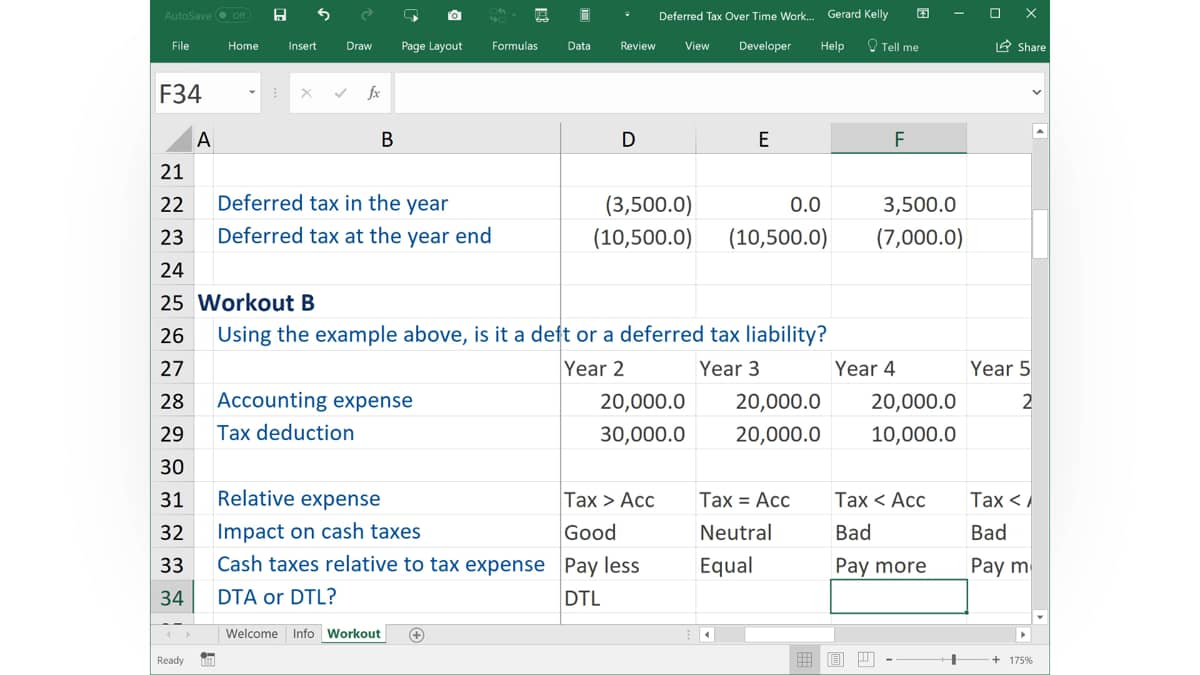
Task: Click the zoom in plus button
Action: pos(996,660)
